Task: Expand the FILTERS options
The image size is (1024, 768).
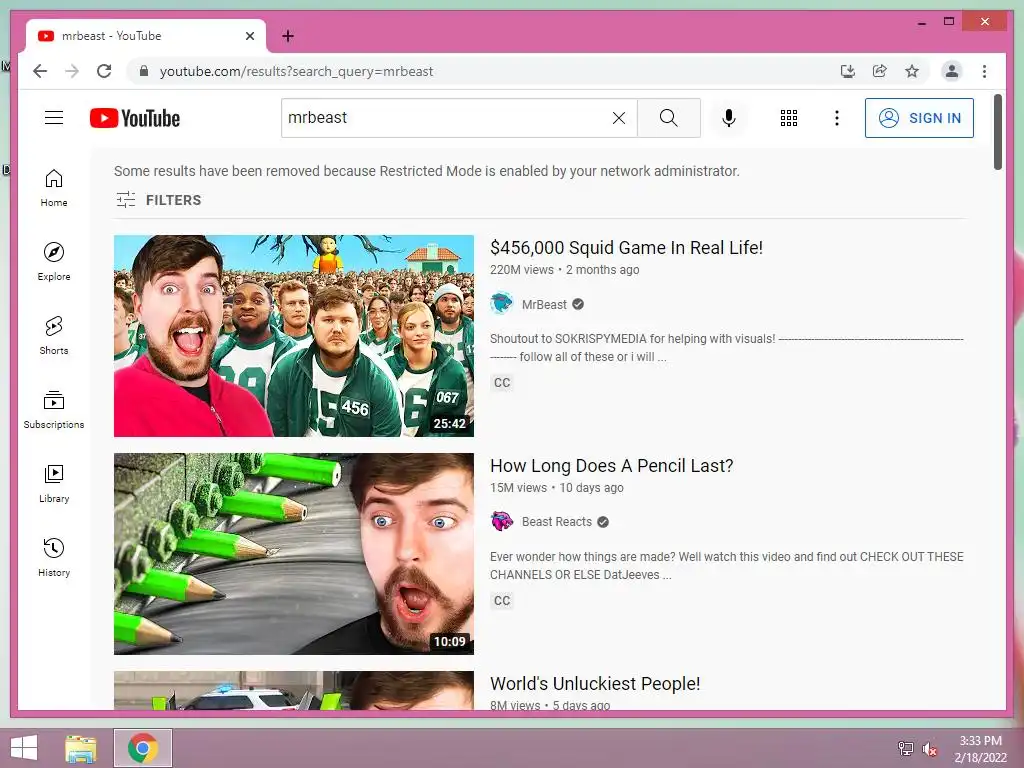Action: tap(159, 200)
